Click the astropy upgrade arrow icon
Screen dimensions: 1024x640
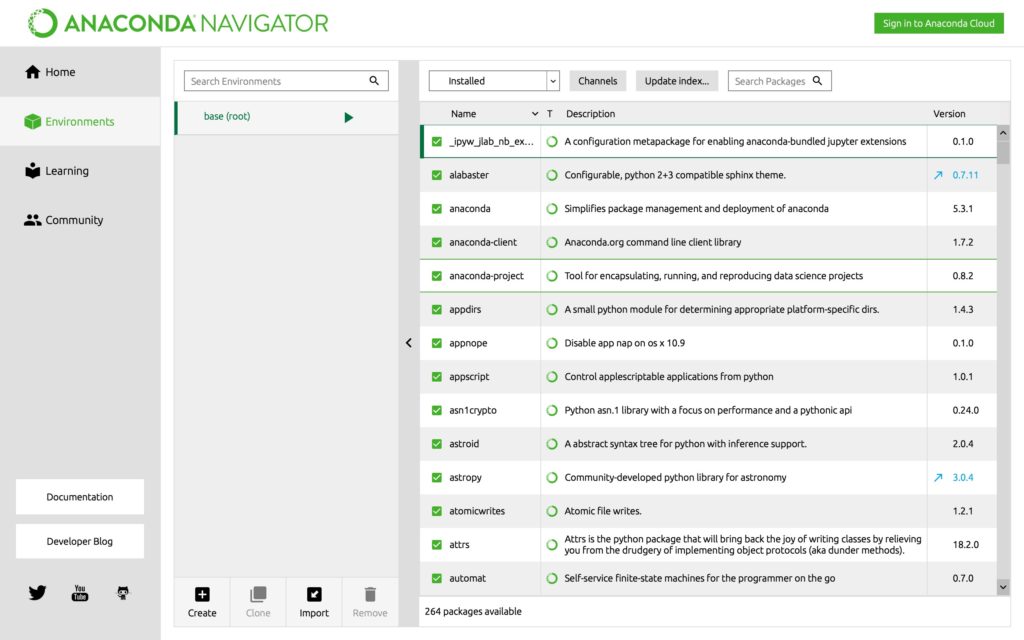pyautogui.click(x=938, y=477)
